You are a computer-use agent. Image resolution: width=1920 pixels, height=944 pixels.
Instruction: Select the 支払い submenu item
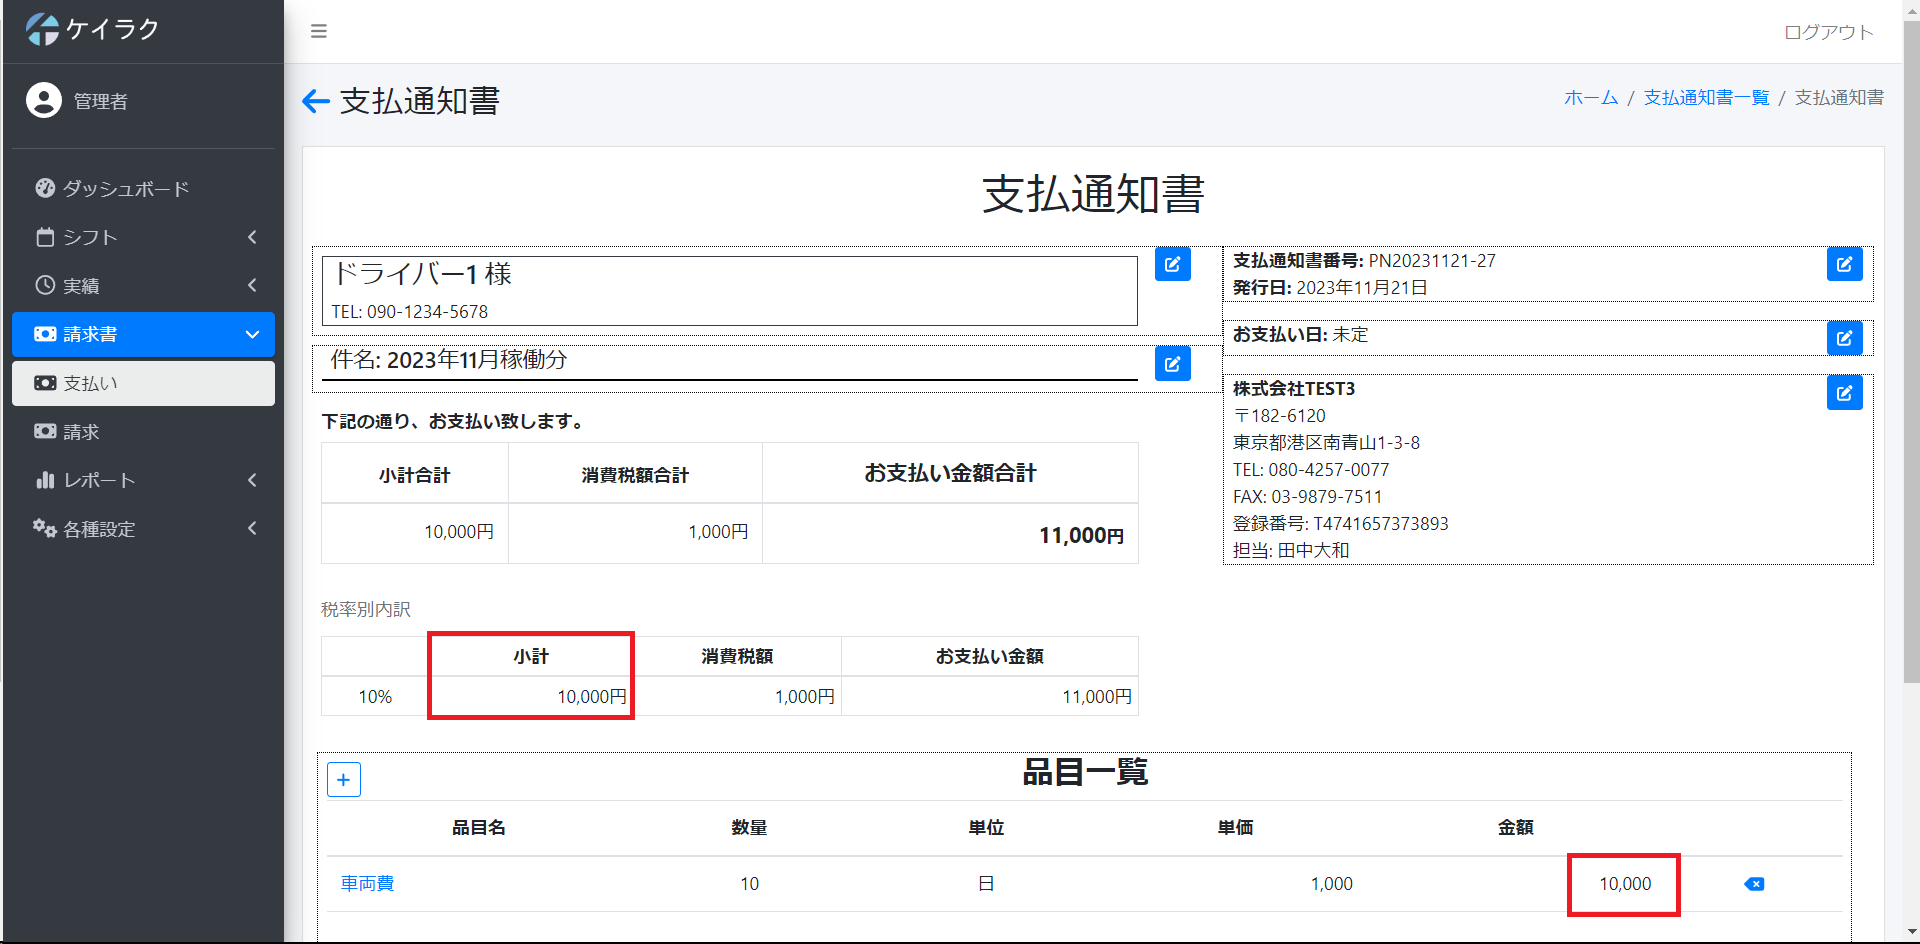point(143,383)
